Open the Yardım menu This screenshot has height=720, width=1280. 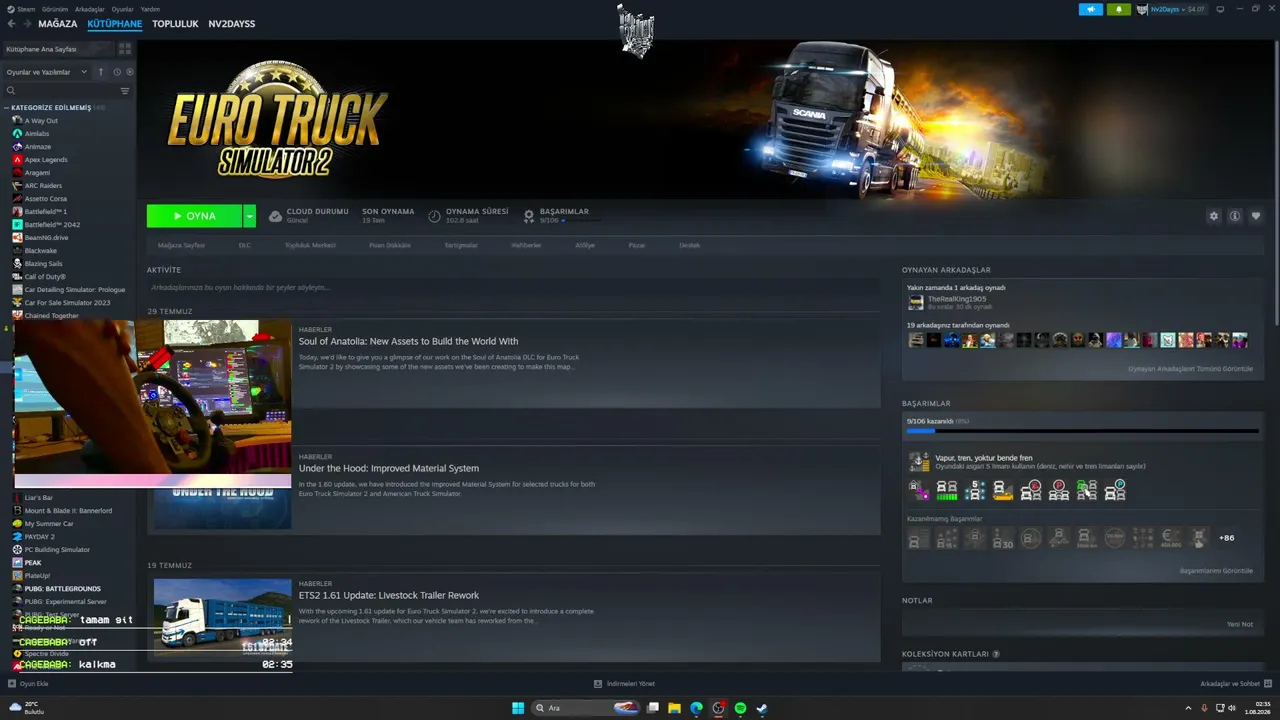pos(150,9)
